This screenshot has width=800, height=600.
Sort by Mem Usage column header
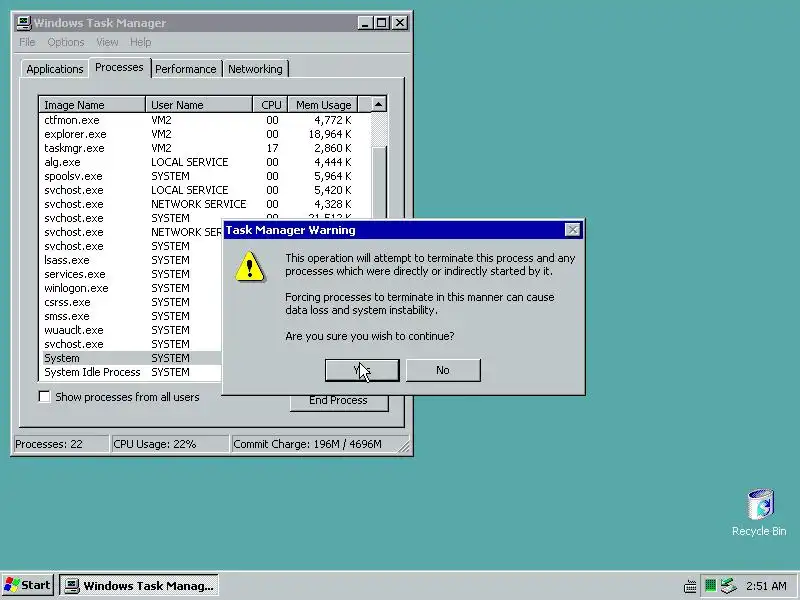[x=323, y=105]
